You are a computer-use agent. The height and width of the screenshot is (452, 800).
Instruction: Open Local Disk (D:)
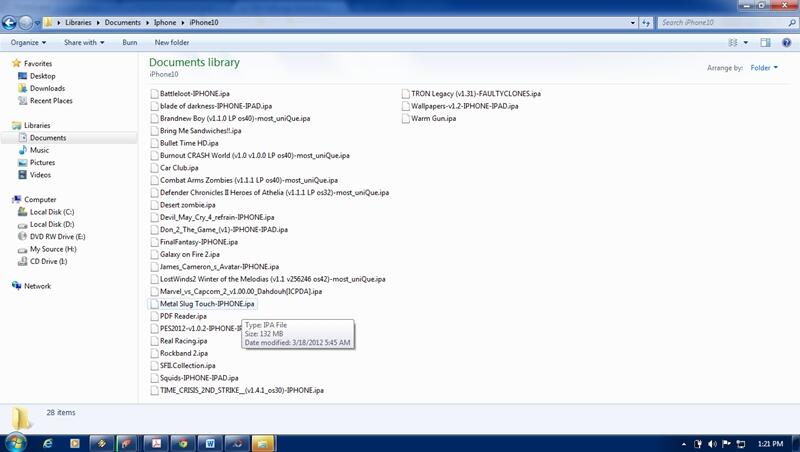click(52, 224)
